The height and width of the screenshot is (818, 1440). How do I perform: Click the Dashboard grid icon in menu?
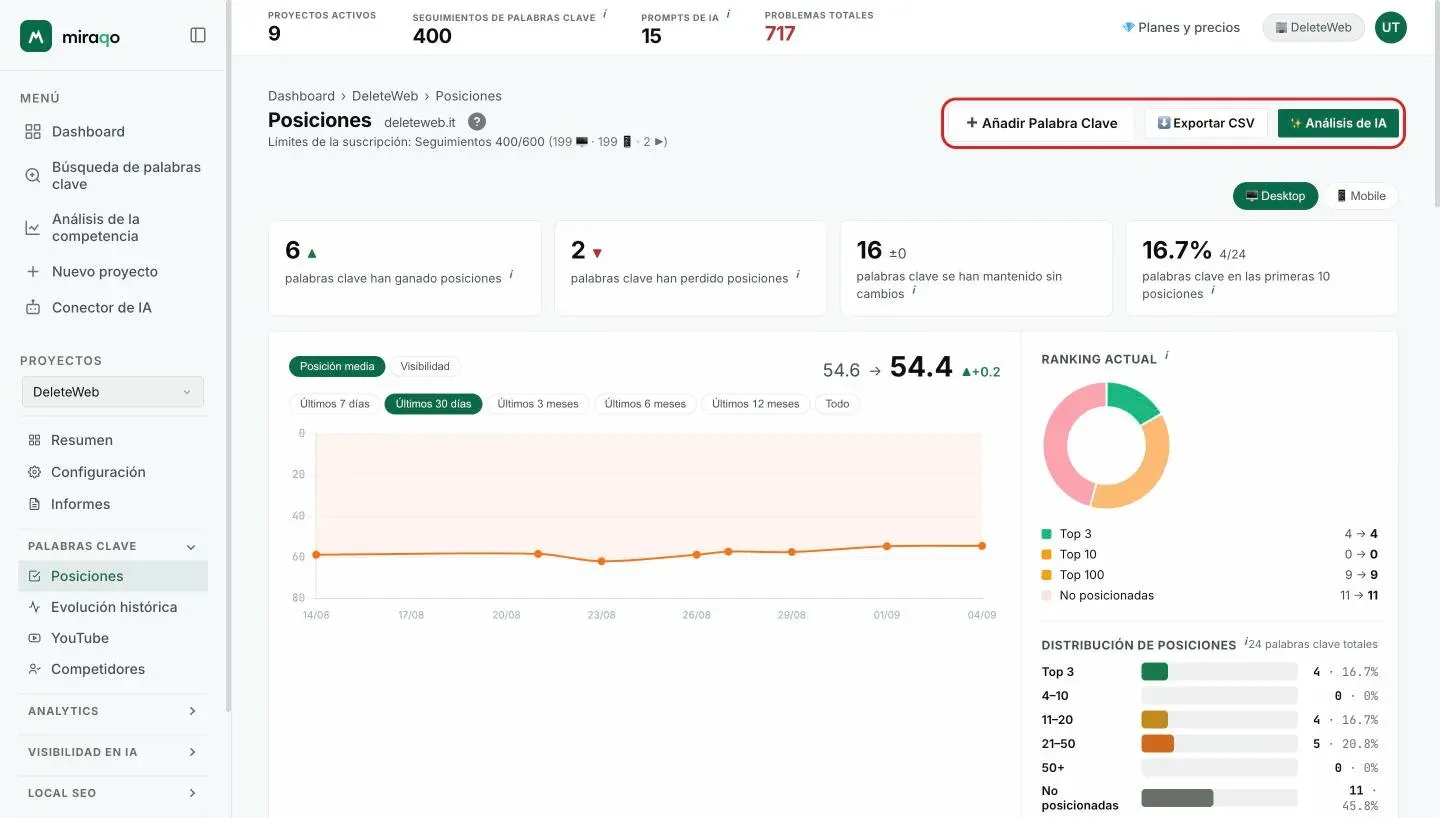click(33, 132)
